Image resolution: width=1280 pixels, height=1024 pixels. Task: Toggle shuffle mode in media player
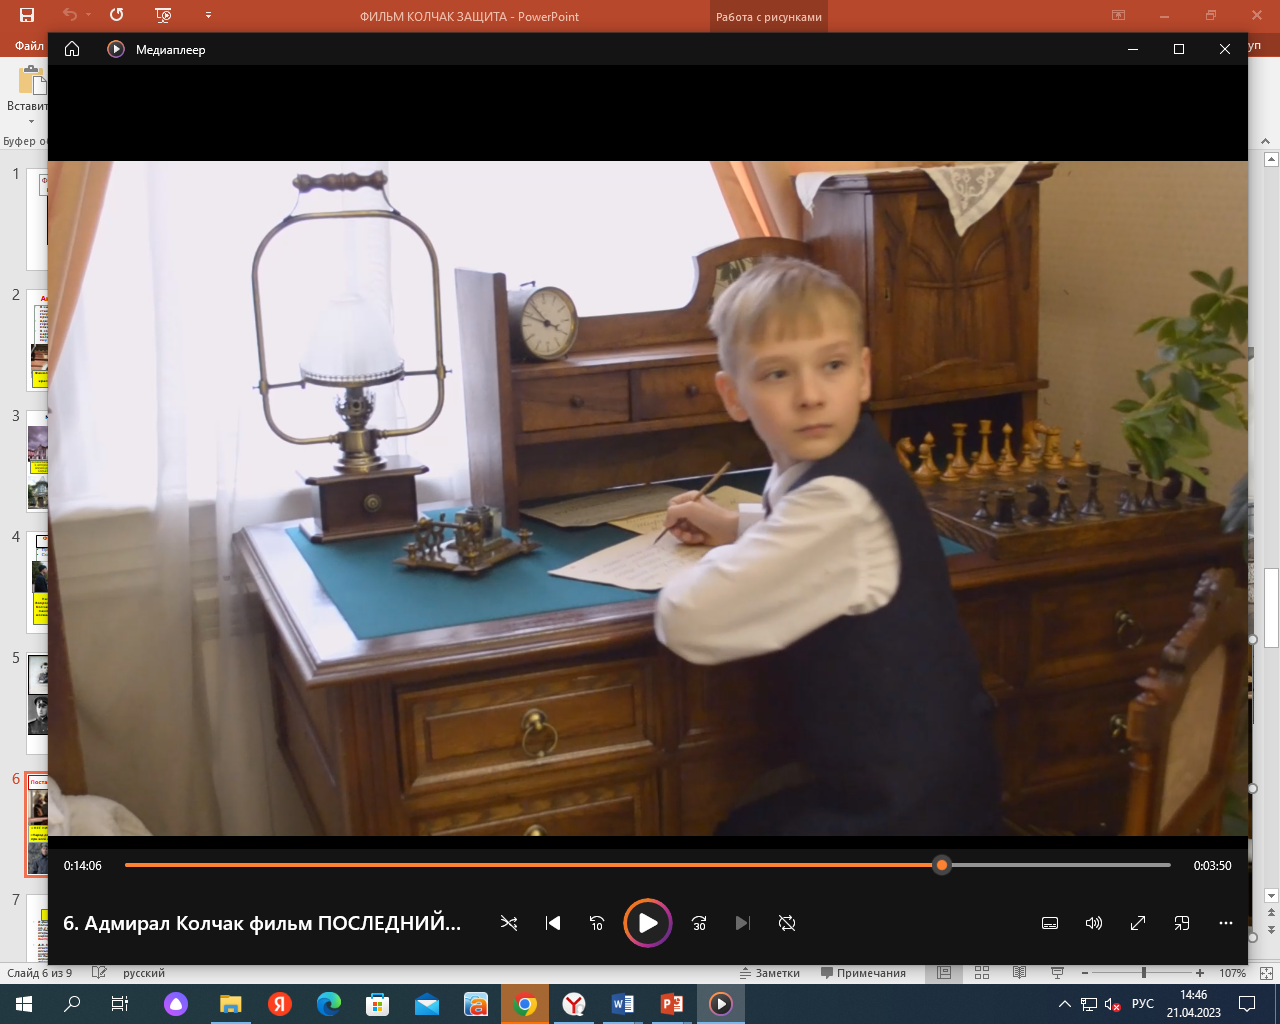coord(509,923)
